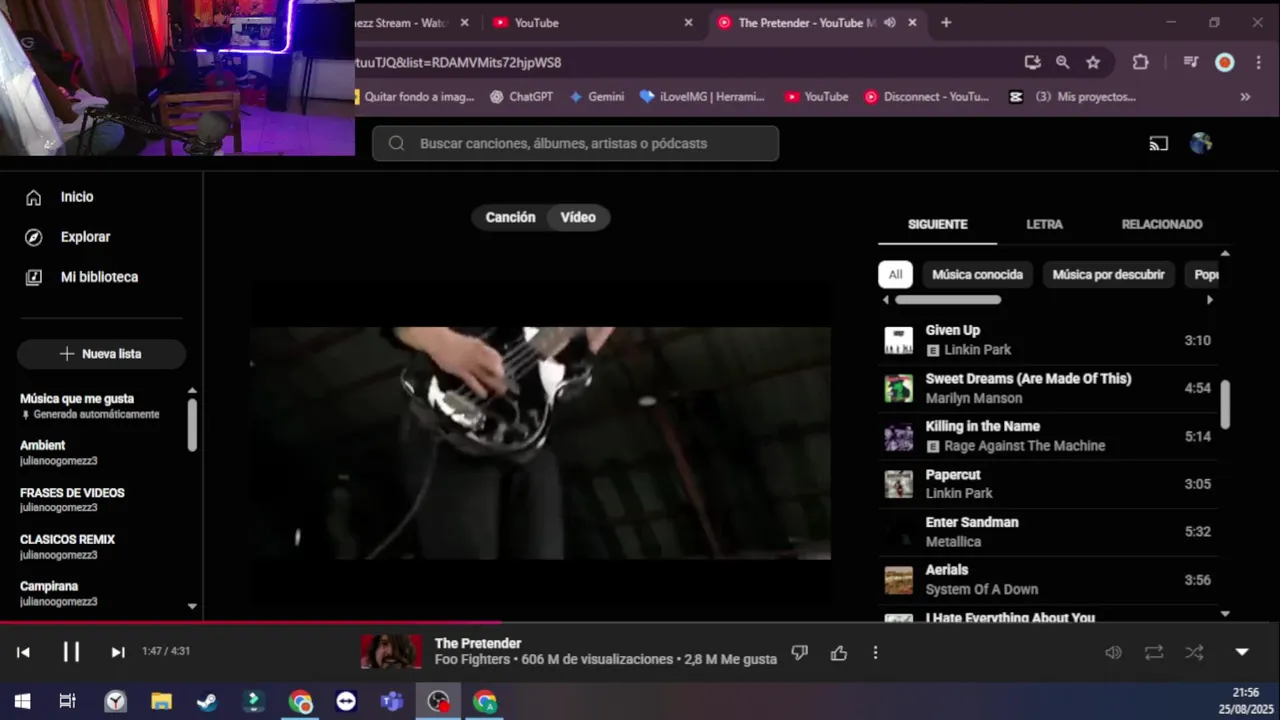1280x720 pixels.
Task: Like The Pretender with thumbs up
Action: 839,653
